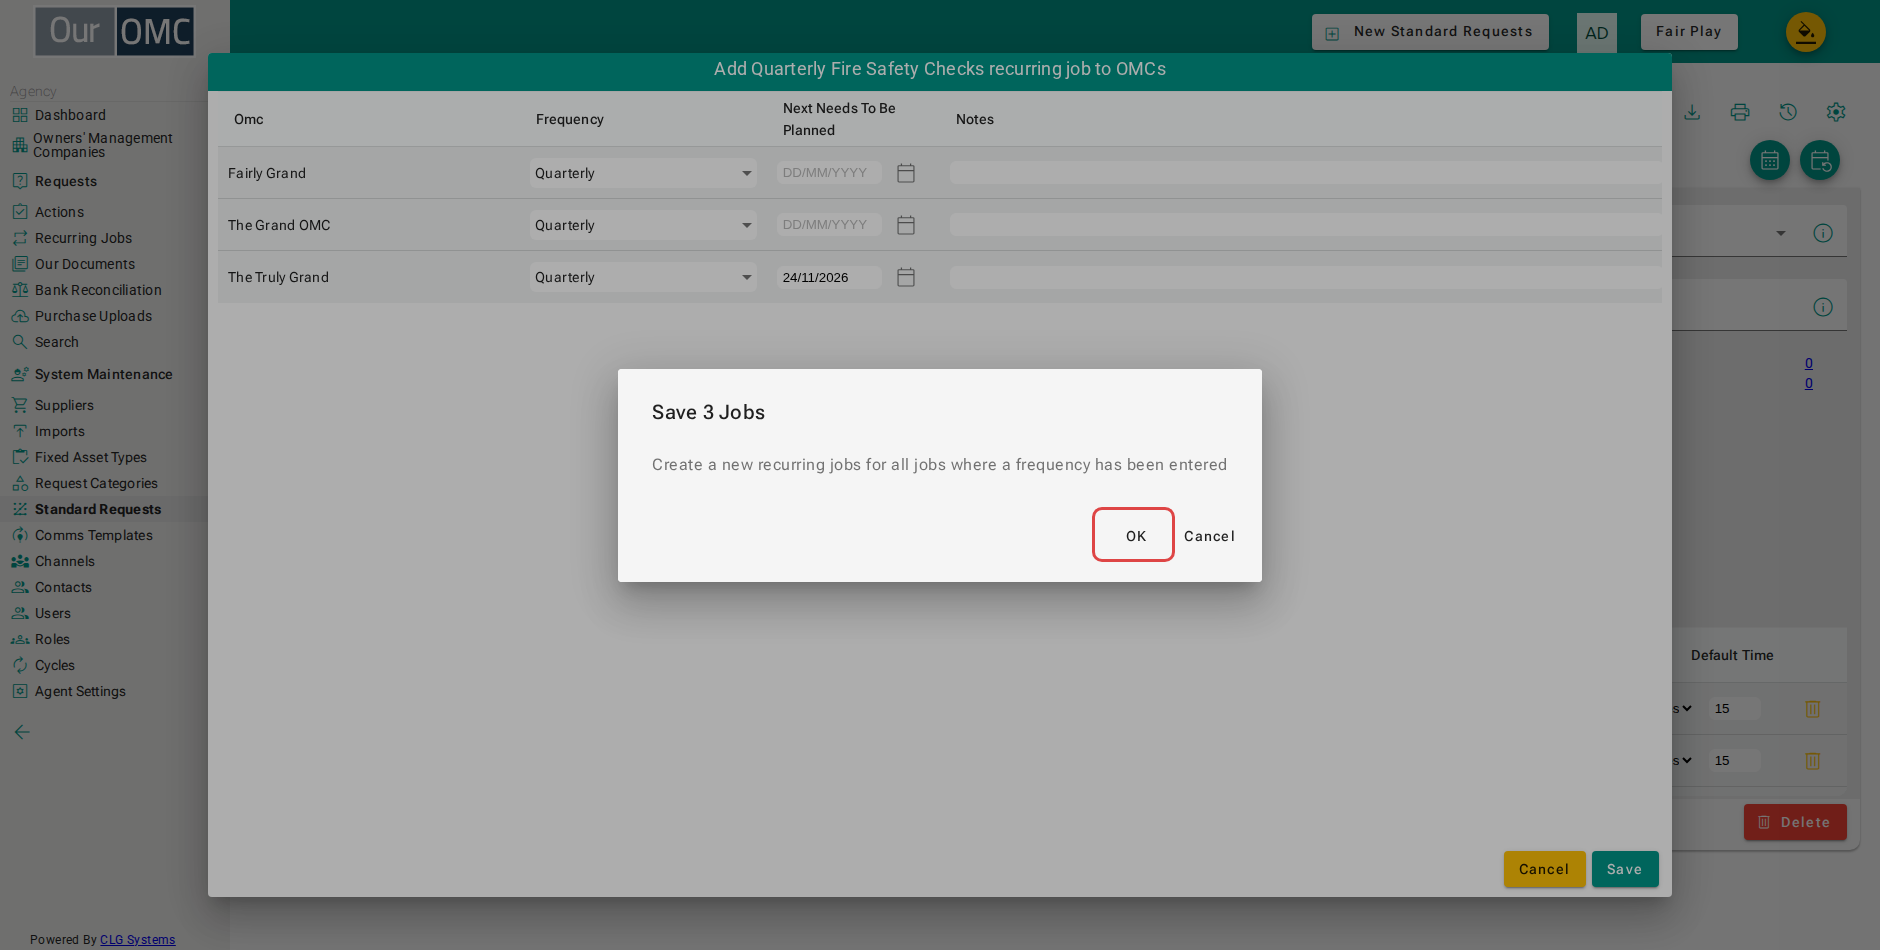The width and height of the screenshot is (1880, 950).
Task: Open calendar picker for The Truly Grand row
Action: 906,277
